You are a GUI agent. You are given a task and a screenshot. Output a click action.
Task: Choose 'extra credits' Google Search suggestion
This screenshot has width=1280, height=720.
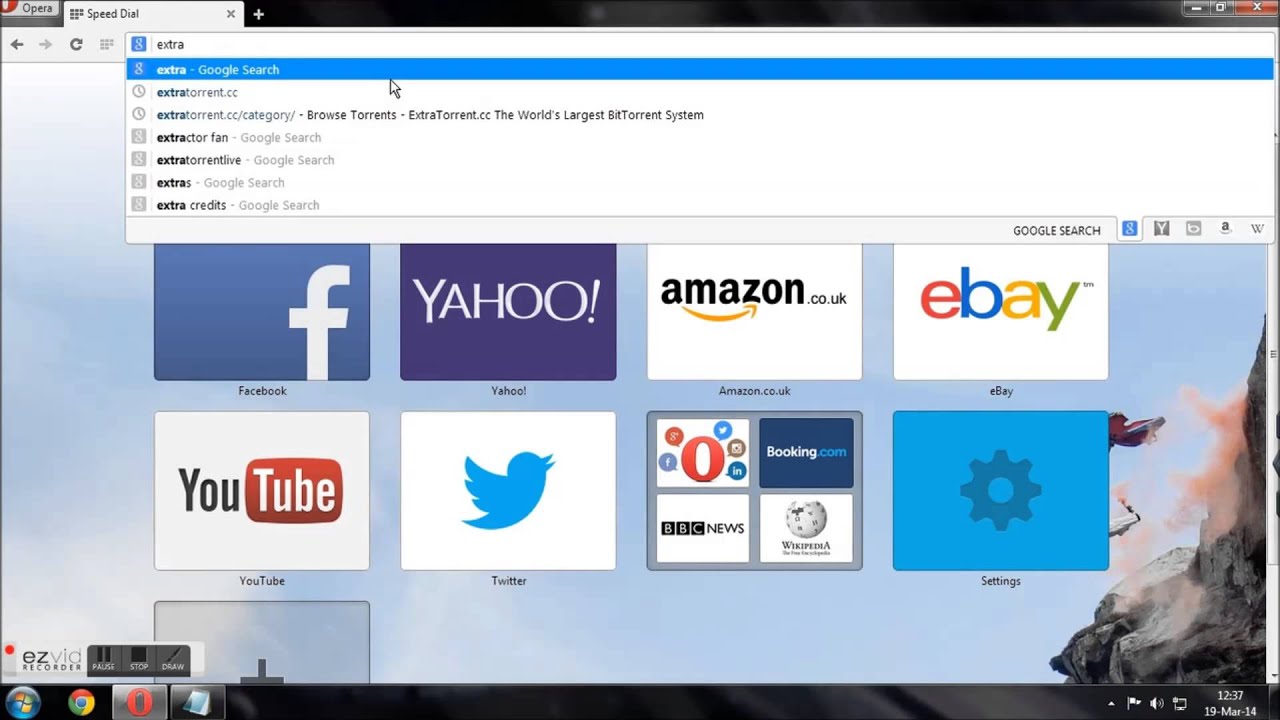pyautogui.click(x=700, y=205)
